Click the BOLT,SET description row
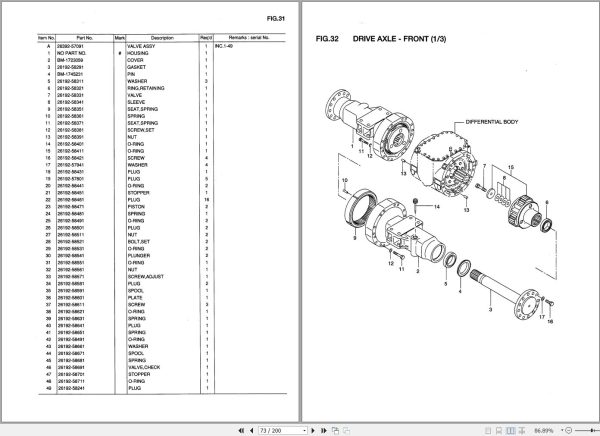 [x=139, y=242]
